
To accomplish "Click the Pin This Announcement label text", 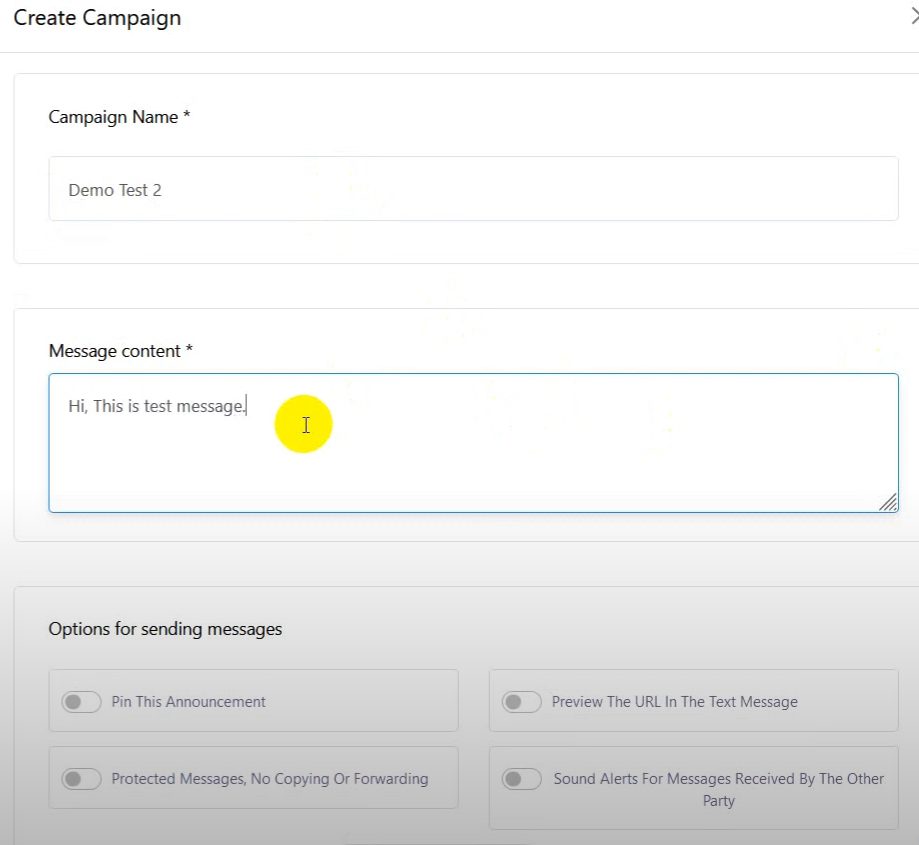I will 188,702.
